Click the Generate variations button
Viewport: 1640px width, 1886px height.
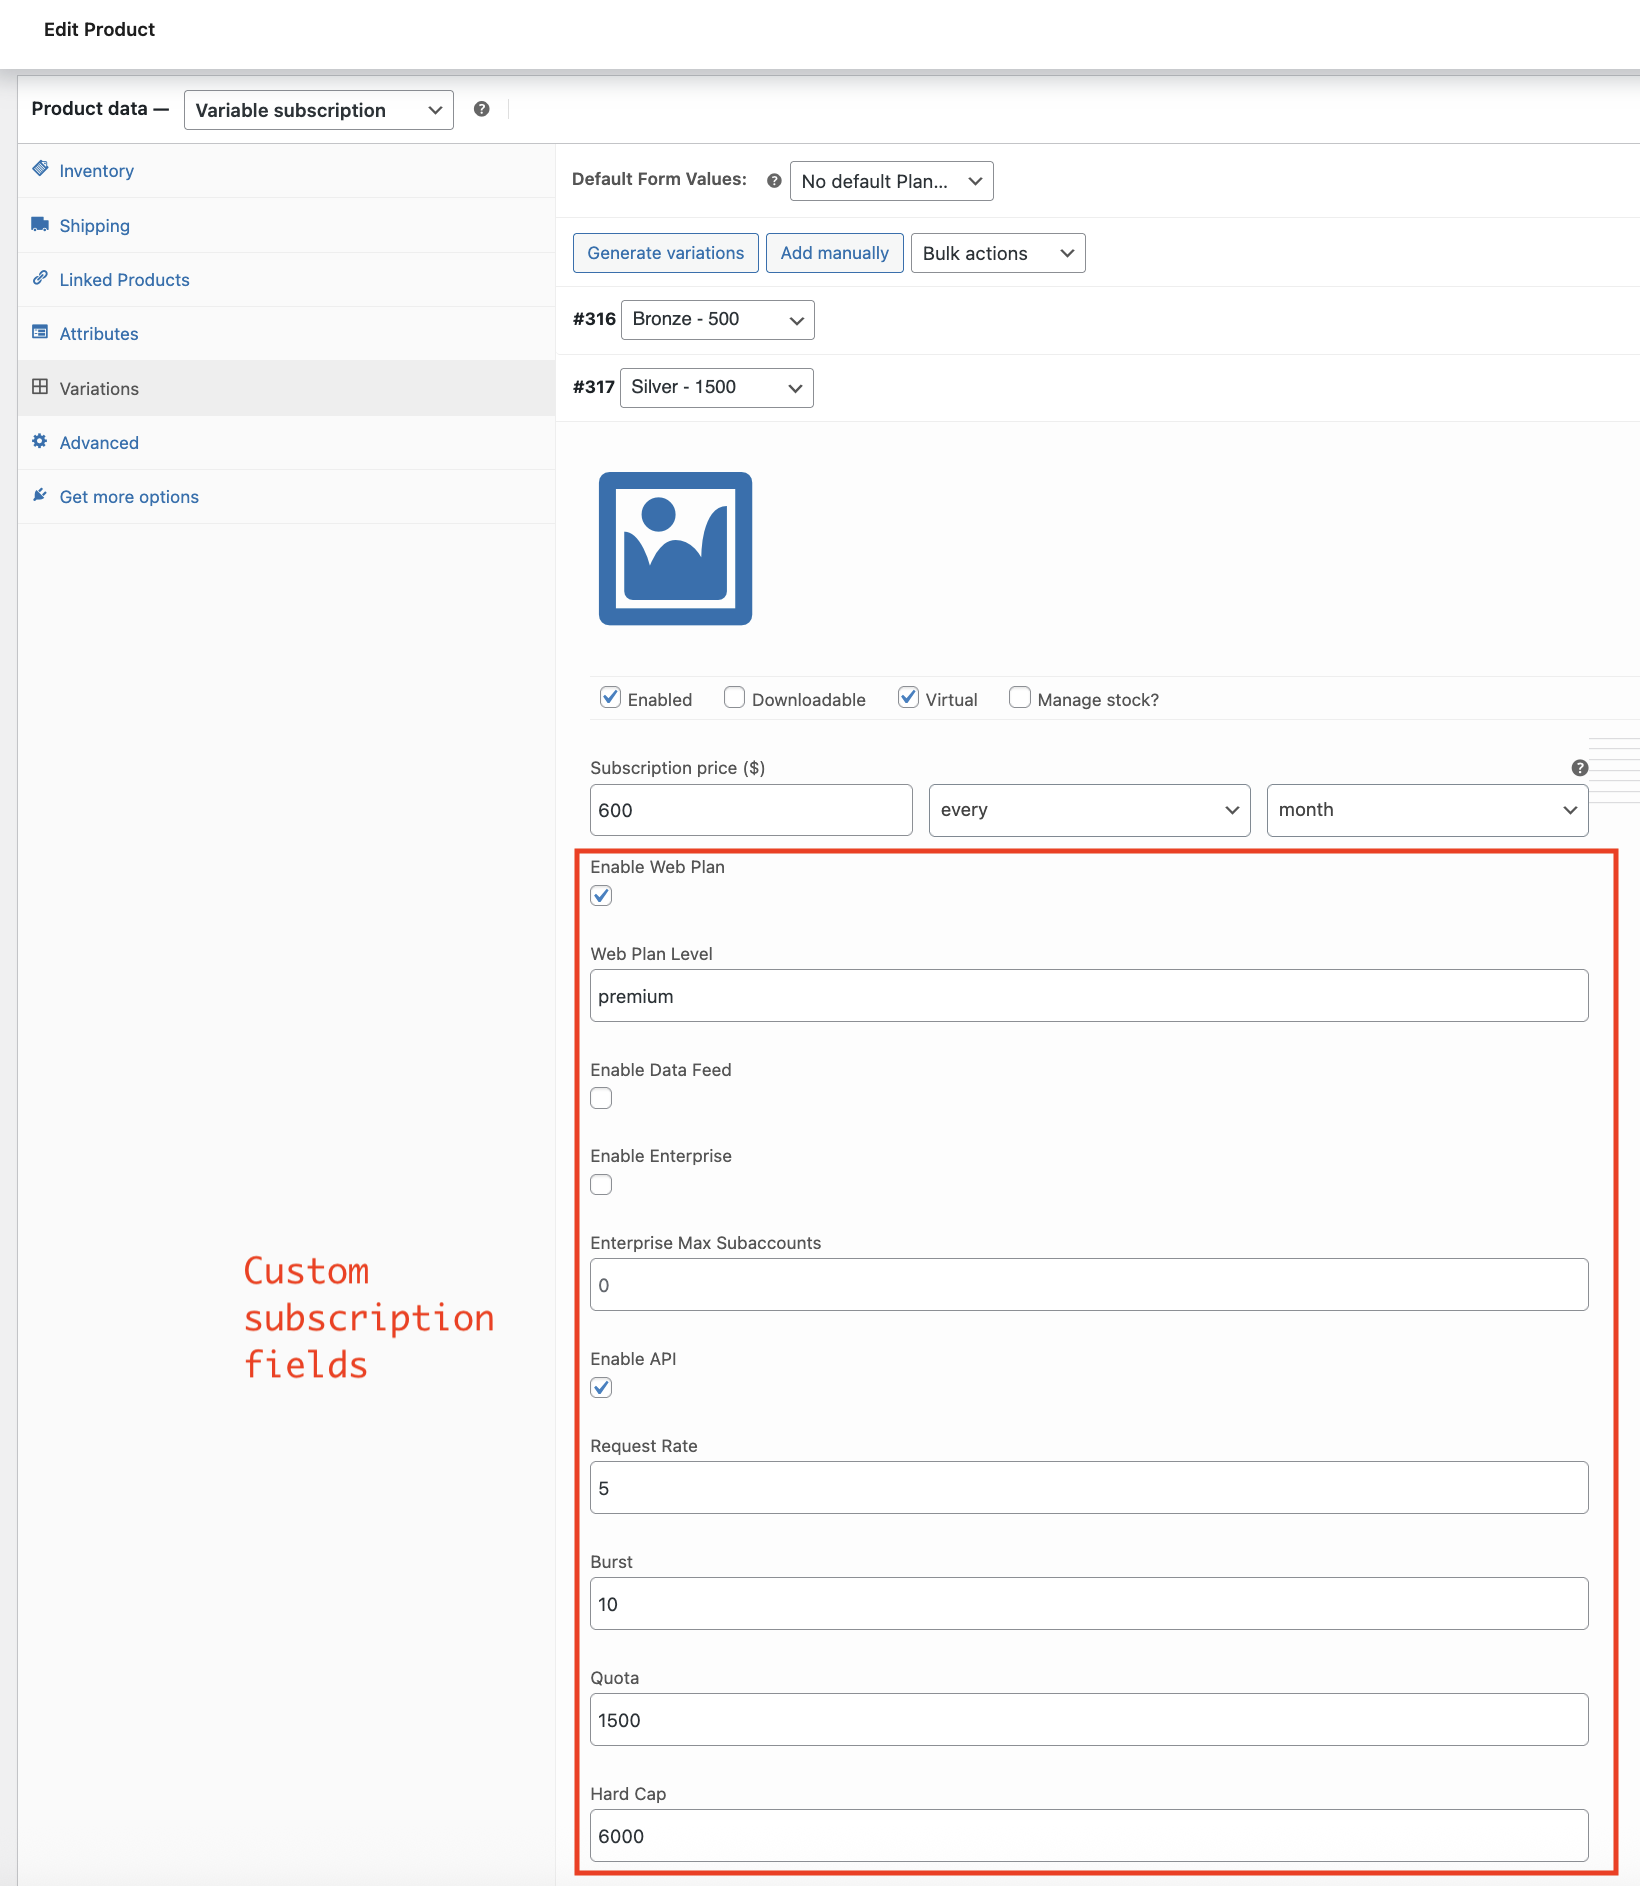[x=665, y=253]
